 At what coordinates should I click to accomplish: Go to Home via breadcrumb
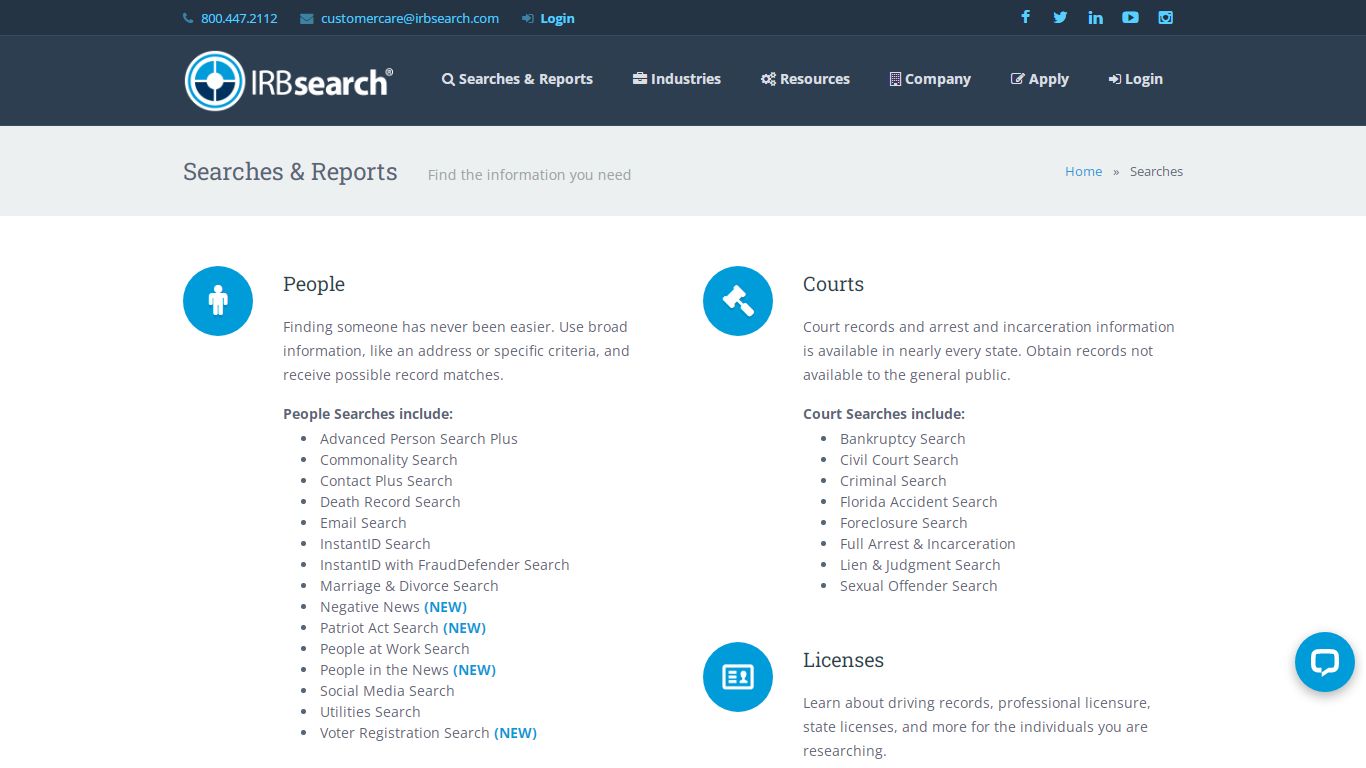point(1083,171)
